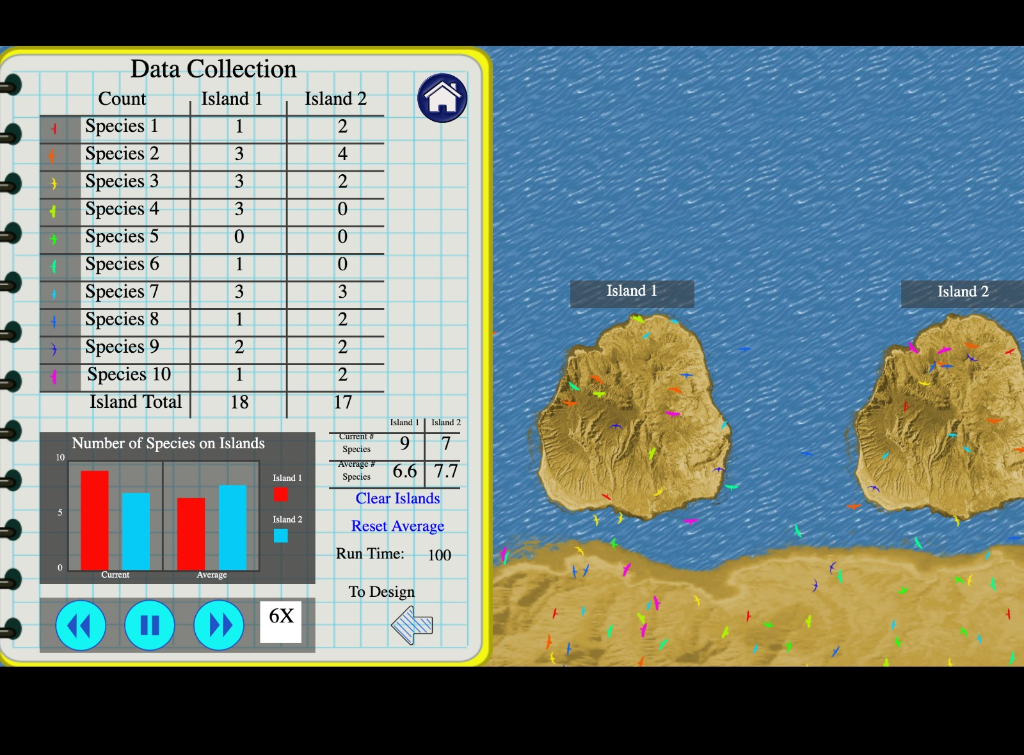The height and width of the screenshot is (755, 1024).
Task: Select the Species 7 bird icon
Action: [x=52, y=291]
